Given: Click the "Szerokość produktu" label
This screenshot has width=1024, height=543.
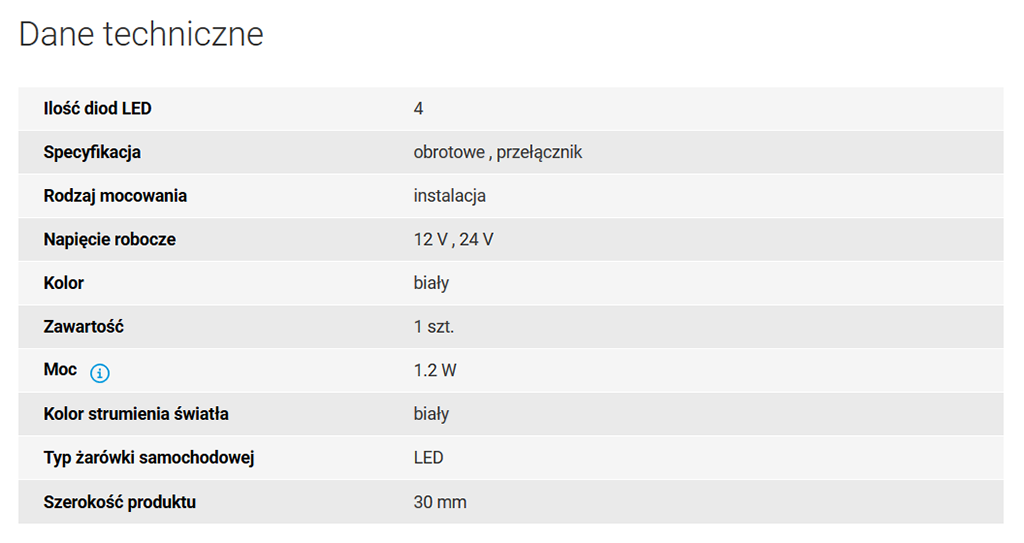Looking at the screenshot, I should coord(120,502).
